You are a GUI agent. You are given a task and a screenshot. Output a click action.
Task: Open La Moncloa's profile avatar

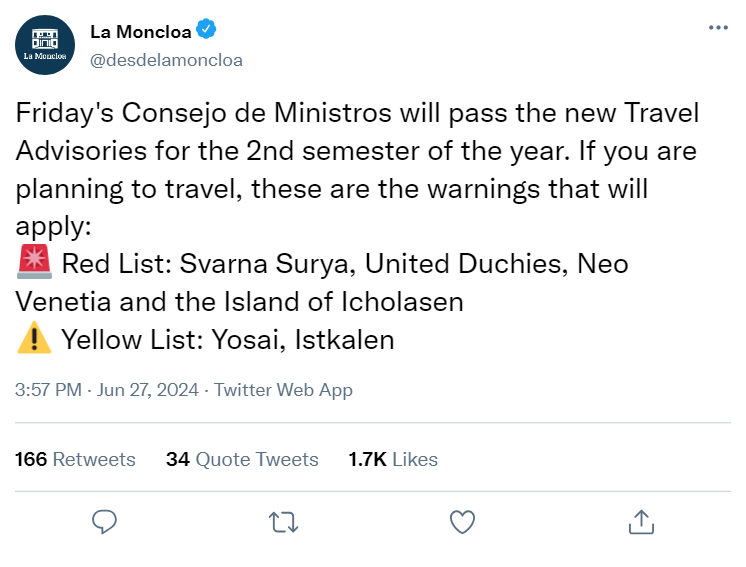(46, 45)
